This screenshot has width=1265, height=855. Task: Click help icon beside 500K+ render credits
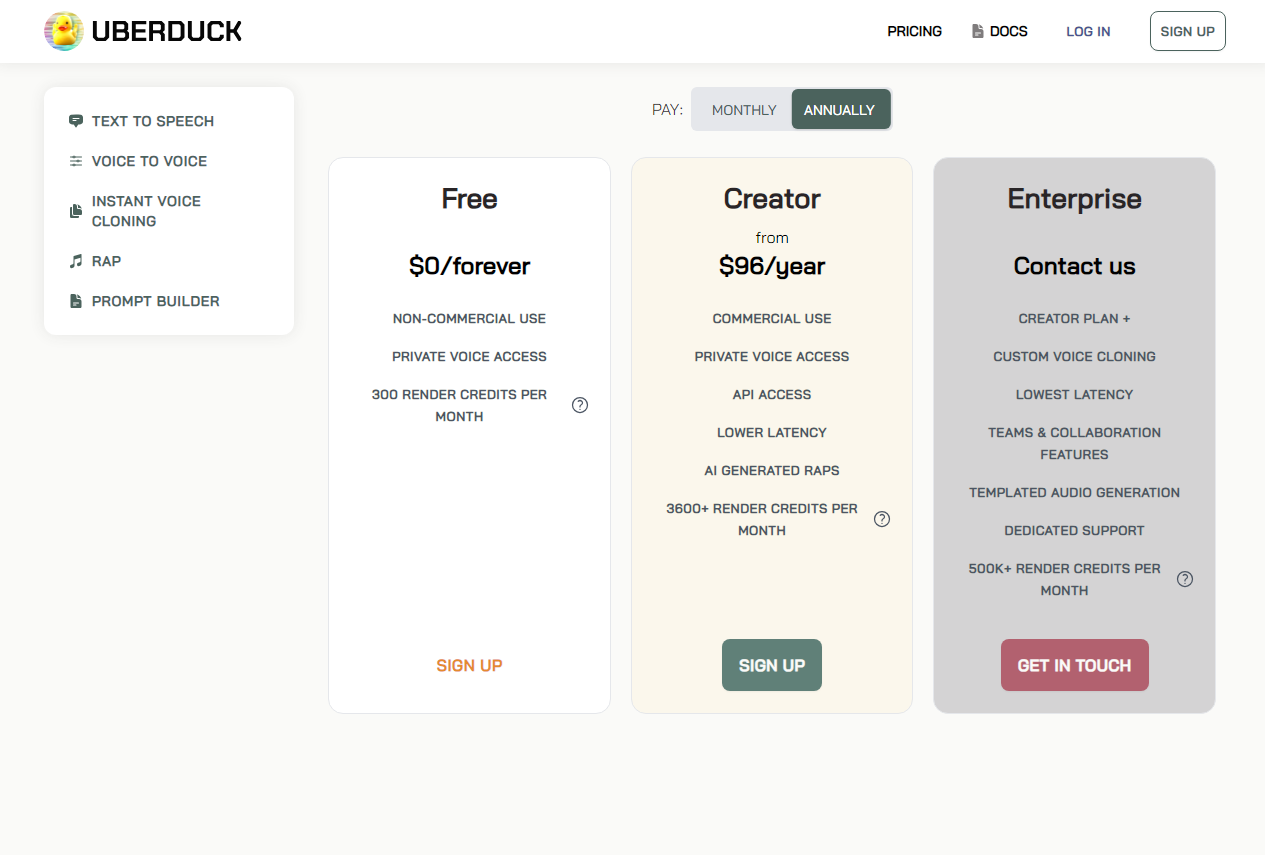[1185, 579]
